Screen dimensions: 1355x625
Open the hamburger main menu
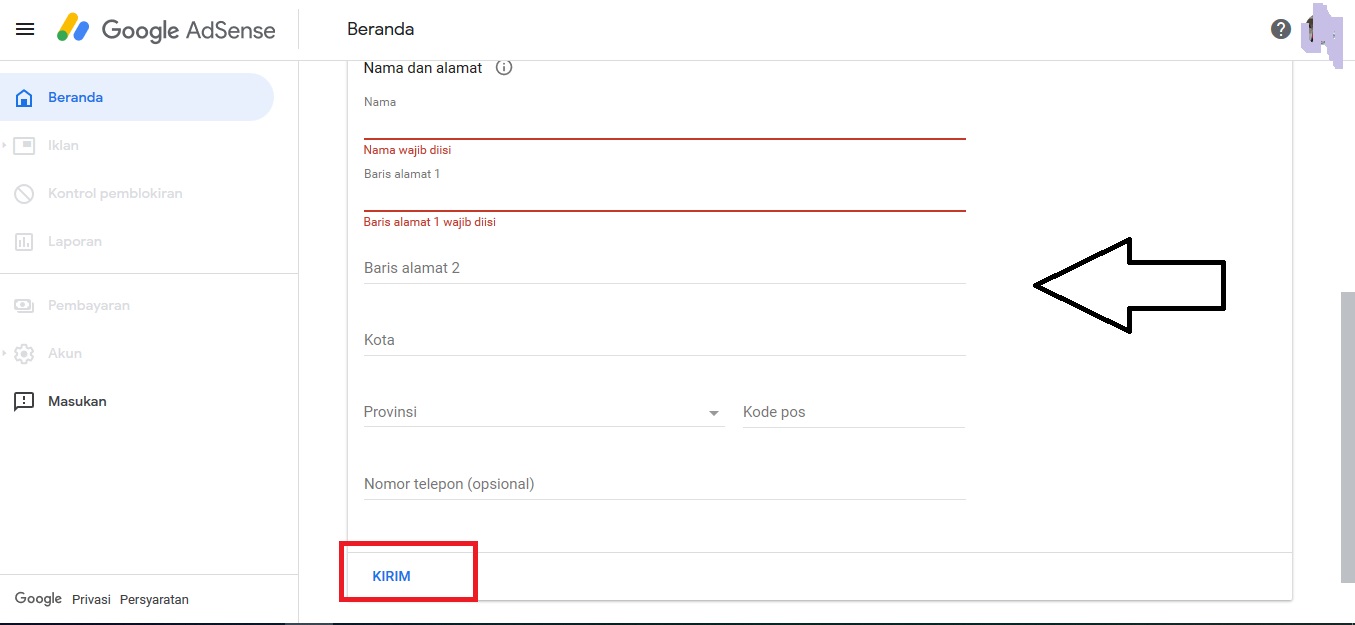click(x=25, y=29)
